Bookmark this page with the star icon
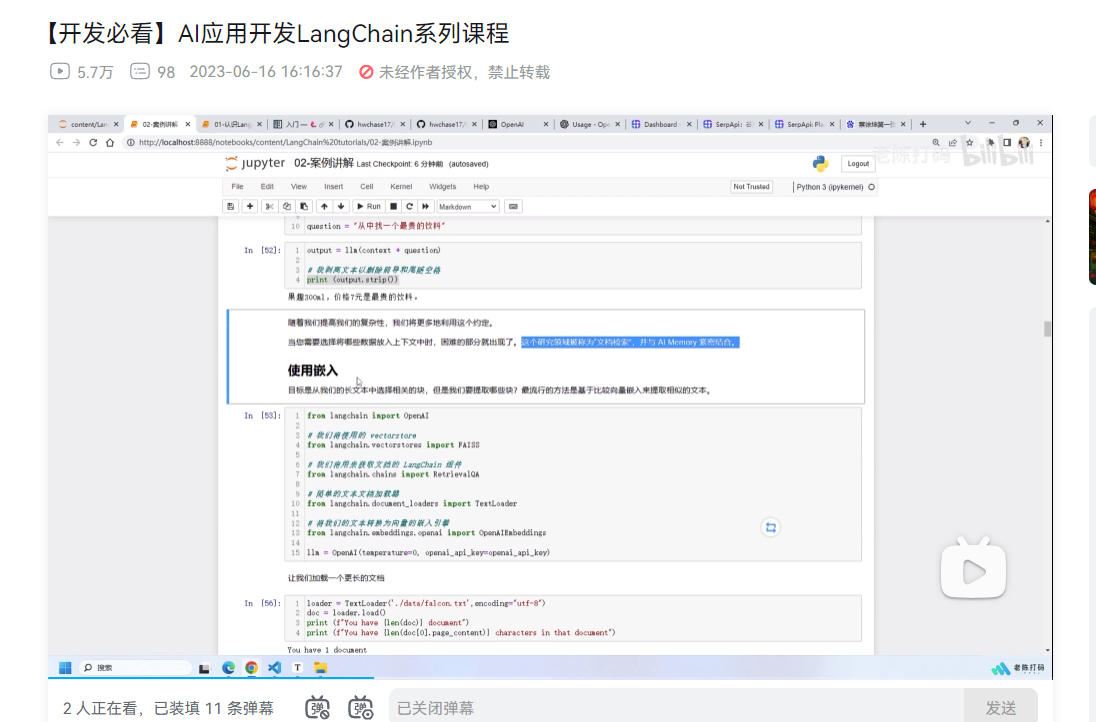1096x722 pixels. [969, 143]
